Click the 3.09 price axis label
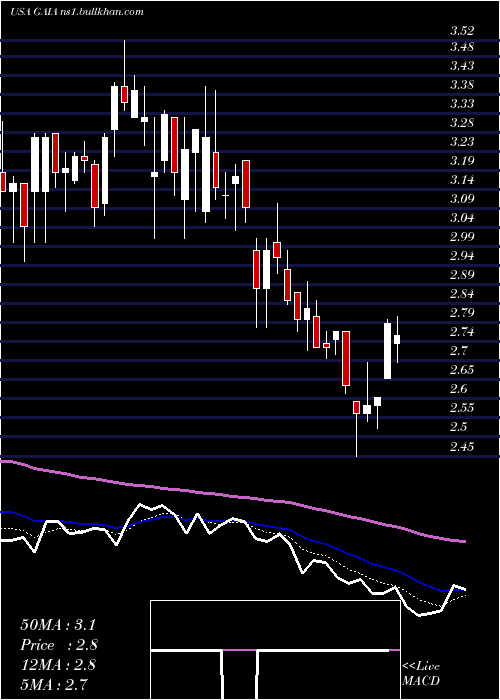 [462, 198]
